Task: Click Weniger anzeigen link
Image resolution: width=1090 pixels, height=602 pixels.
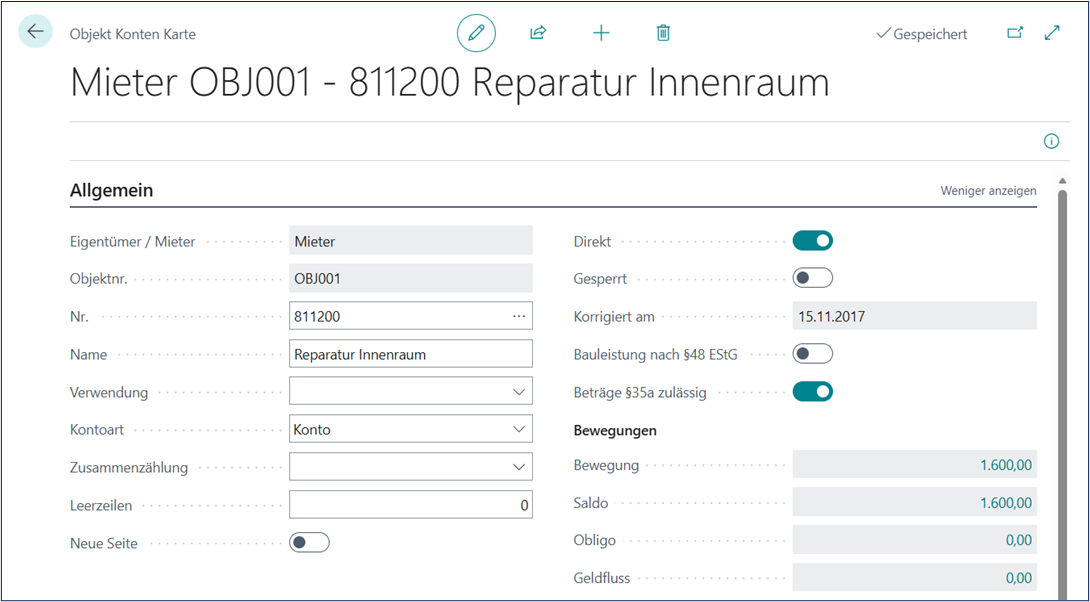Action: [988, 190]
